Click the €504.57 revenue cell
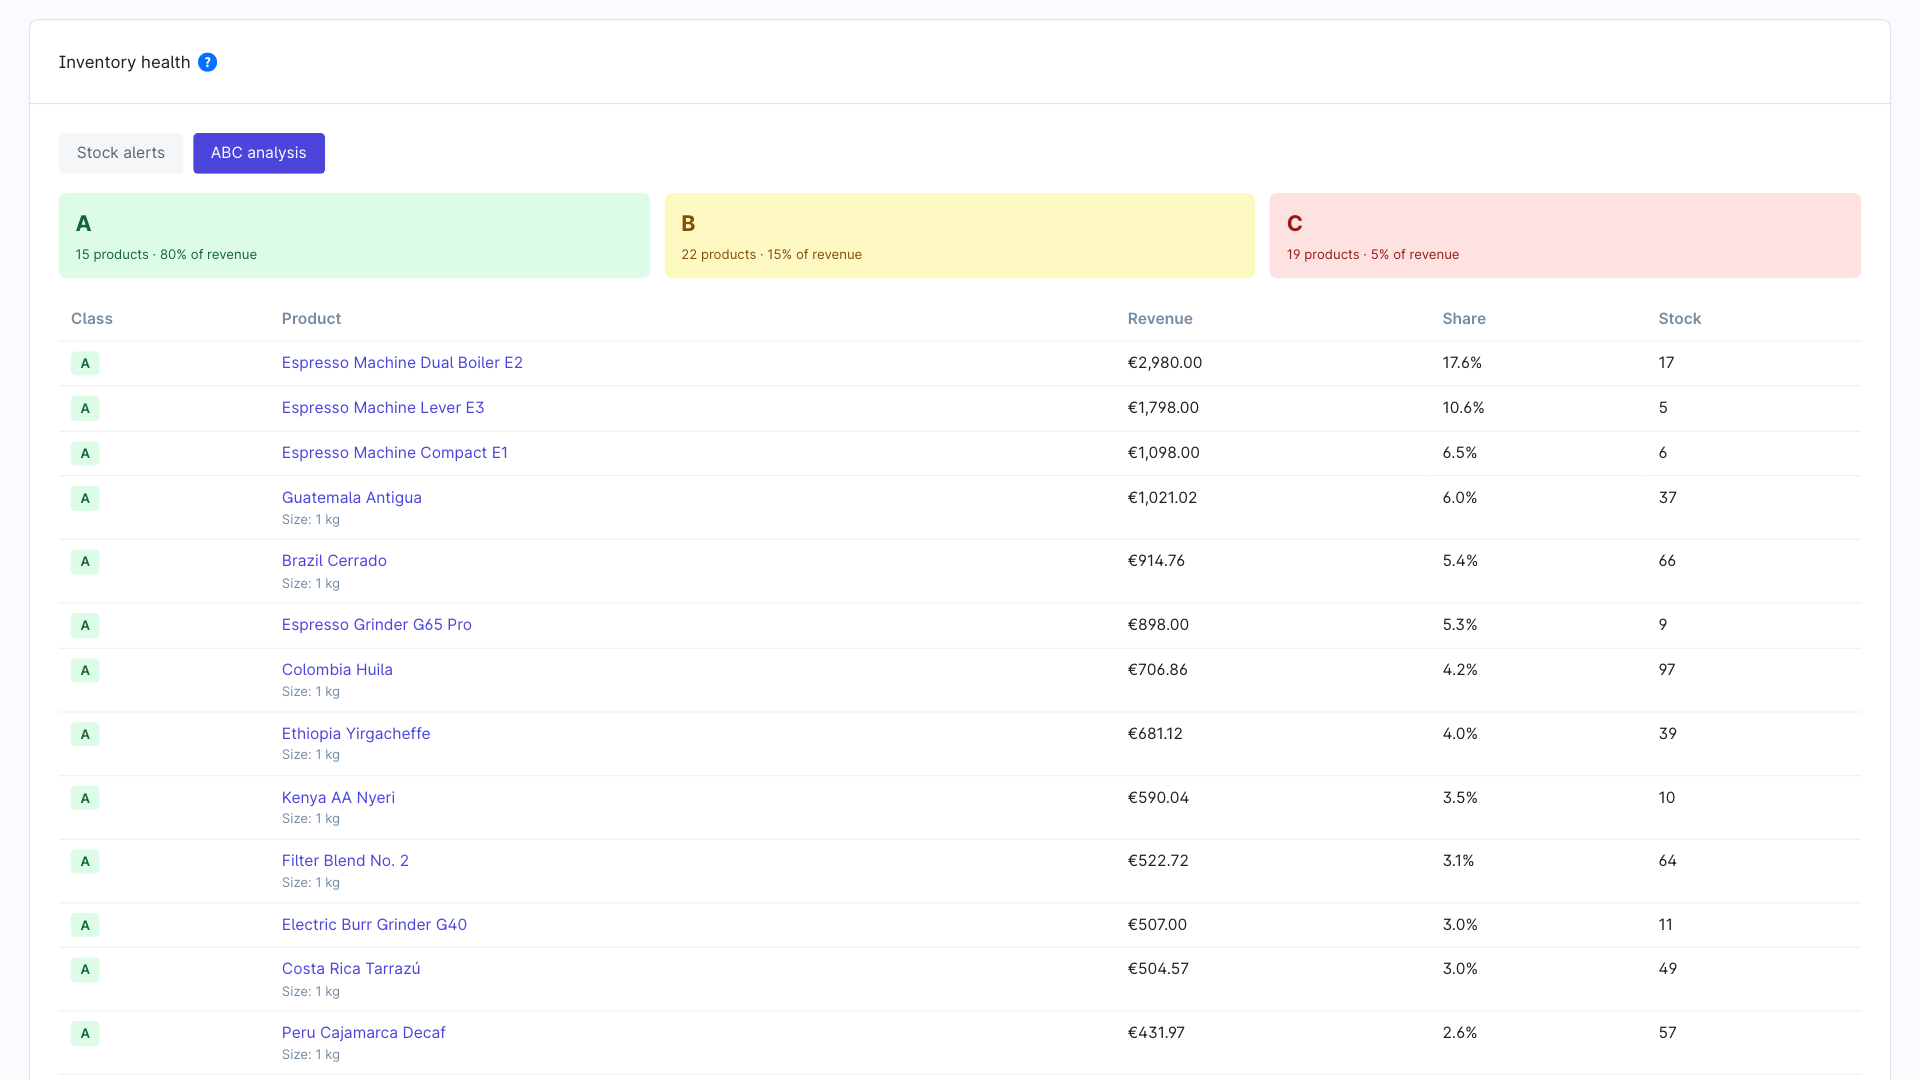The width and height of the screenshot is (1920, 1080). click(x=1158, y=969)
